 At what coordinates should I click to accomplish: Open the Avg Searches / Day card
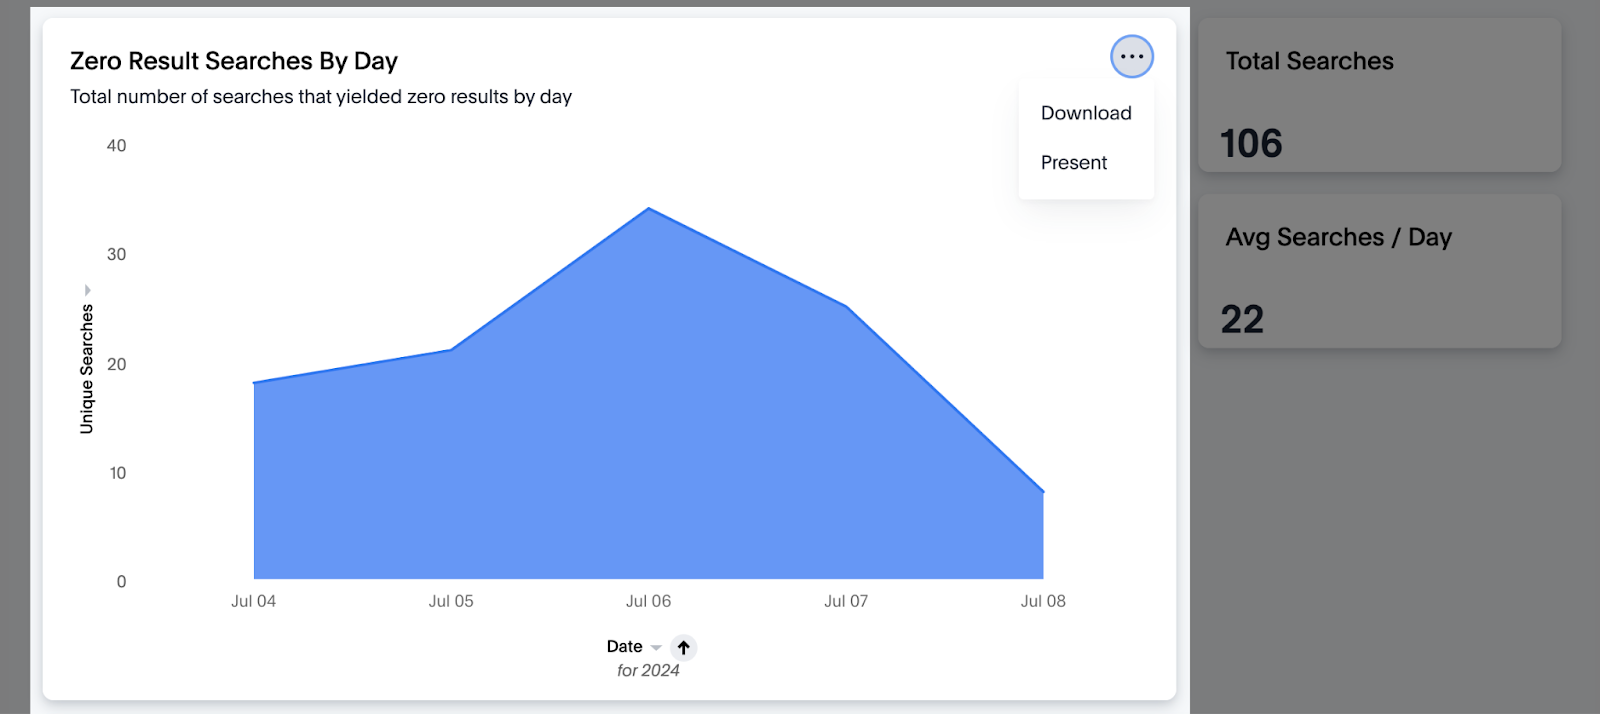click(1379, 271)
